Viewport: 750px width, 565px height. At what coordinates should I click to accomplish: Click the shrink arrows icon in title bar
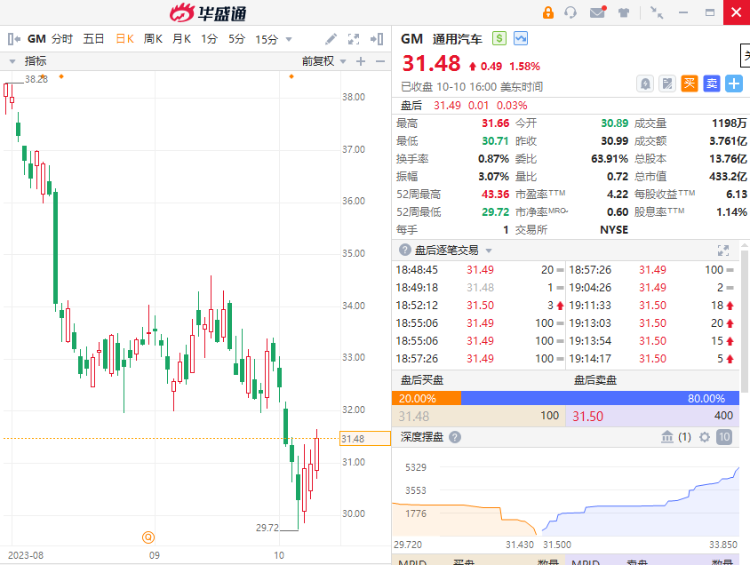(657, 12)
